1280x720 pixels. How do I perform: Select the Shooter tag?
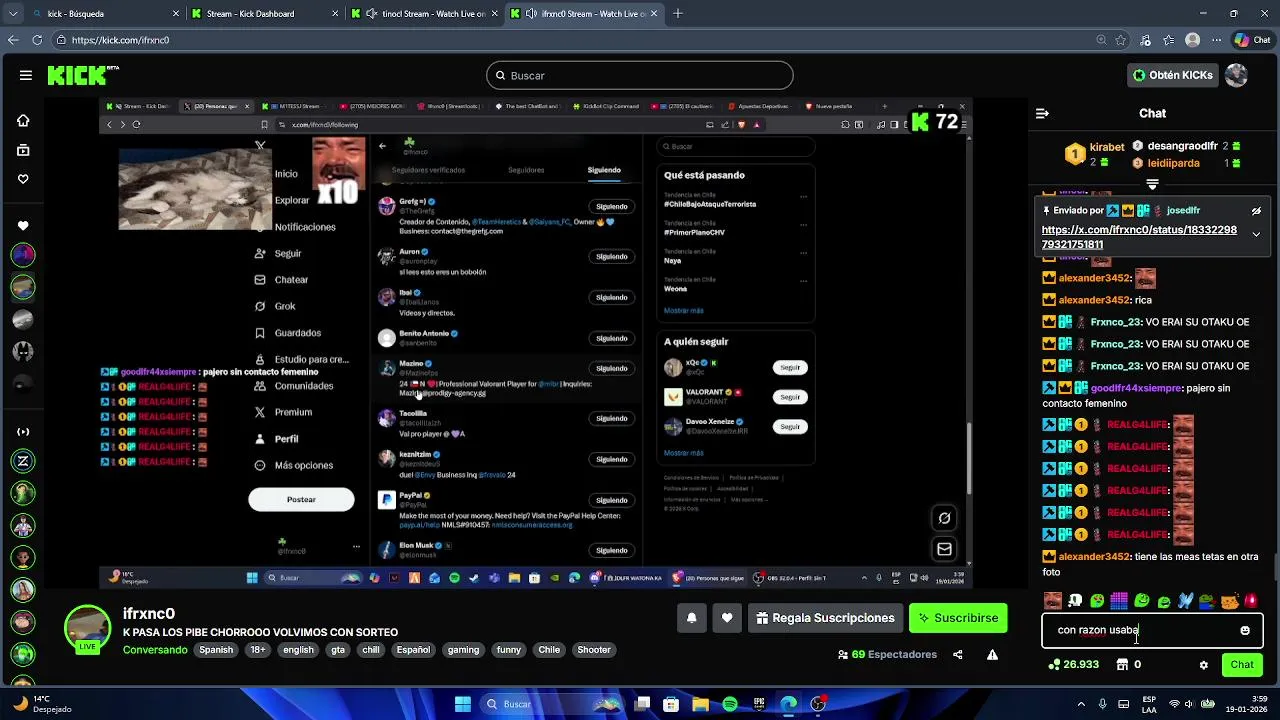coord(594,650)
